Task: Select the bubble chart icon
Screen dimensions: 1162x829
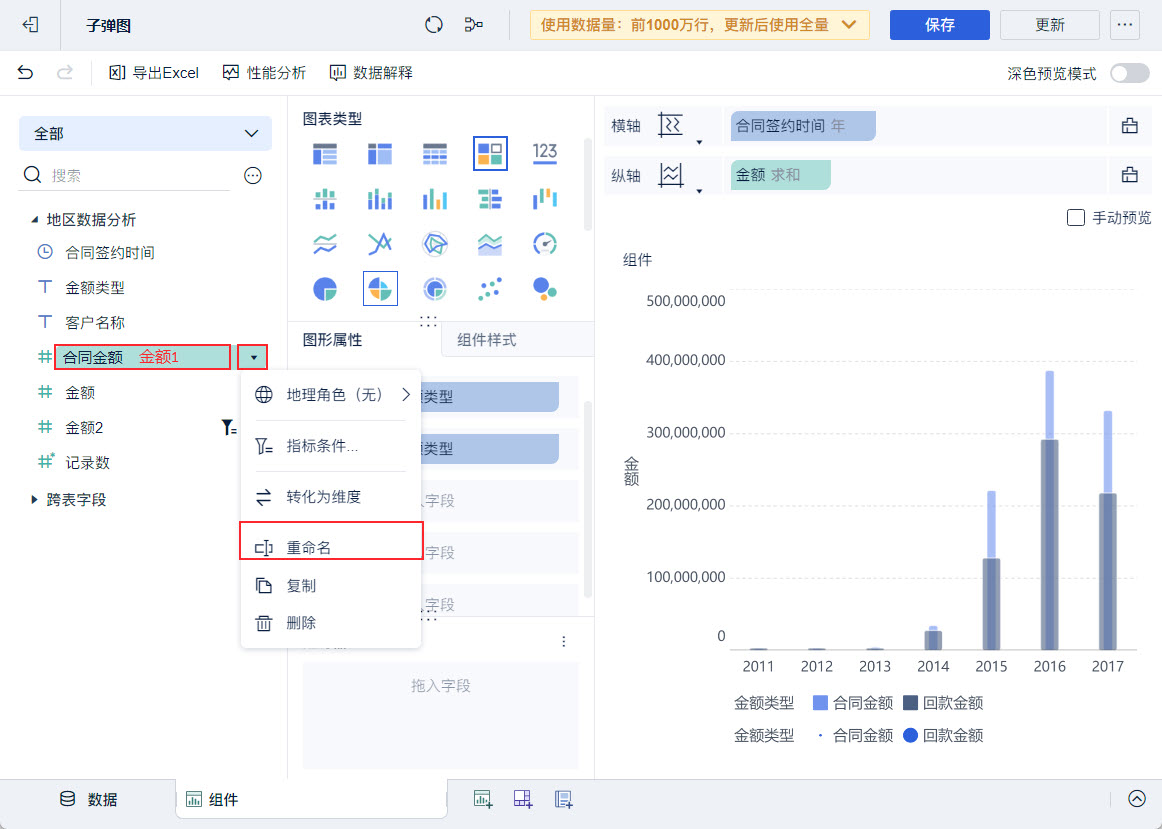Action: (545, 289)
